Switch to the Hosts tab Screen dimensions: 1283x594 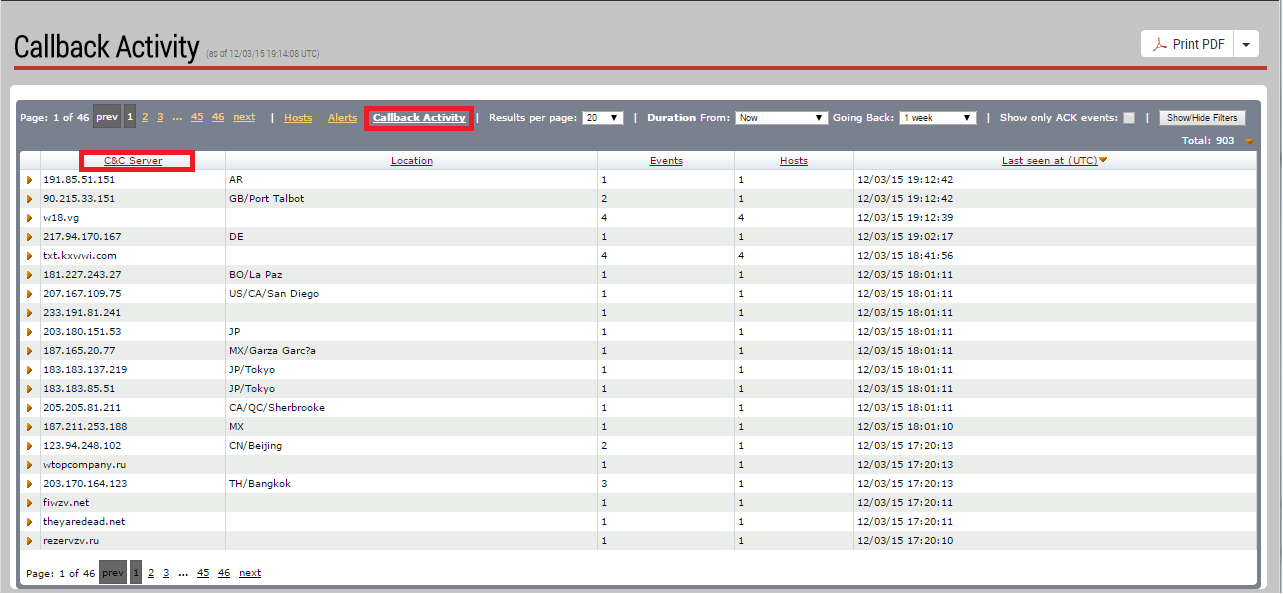point(298,118)
